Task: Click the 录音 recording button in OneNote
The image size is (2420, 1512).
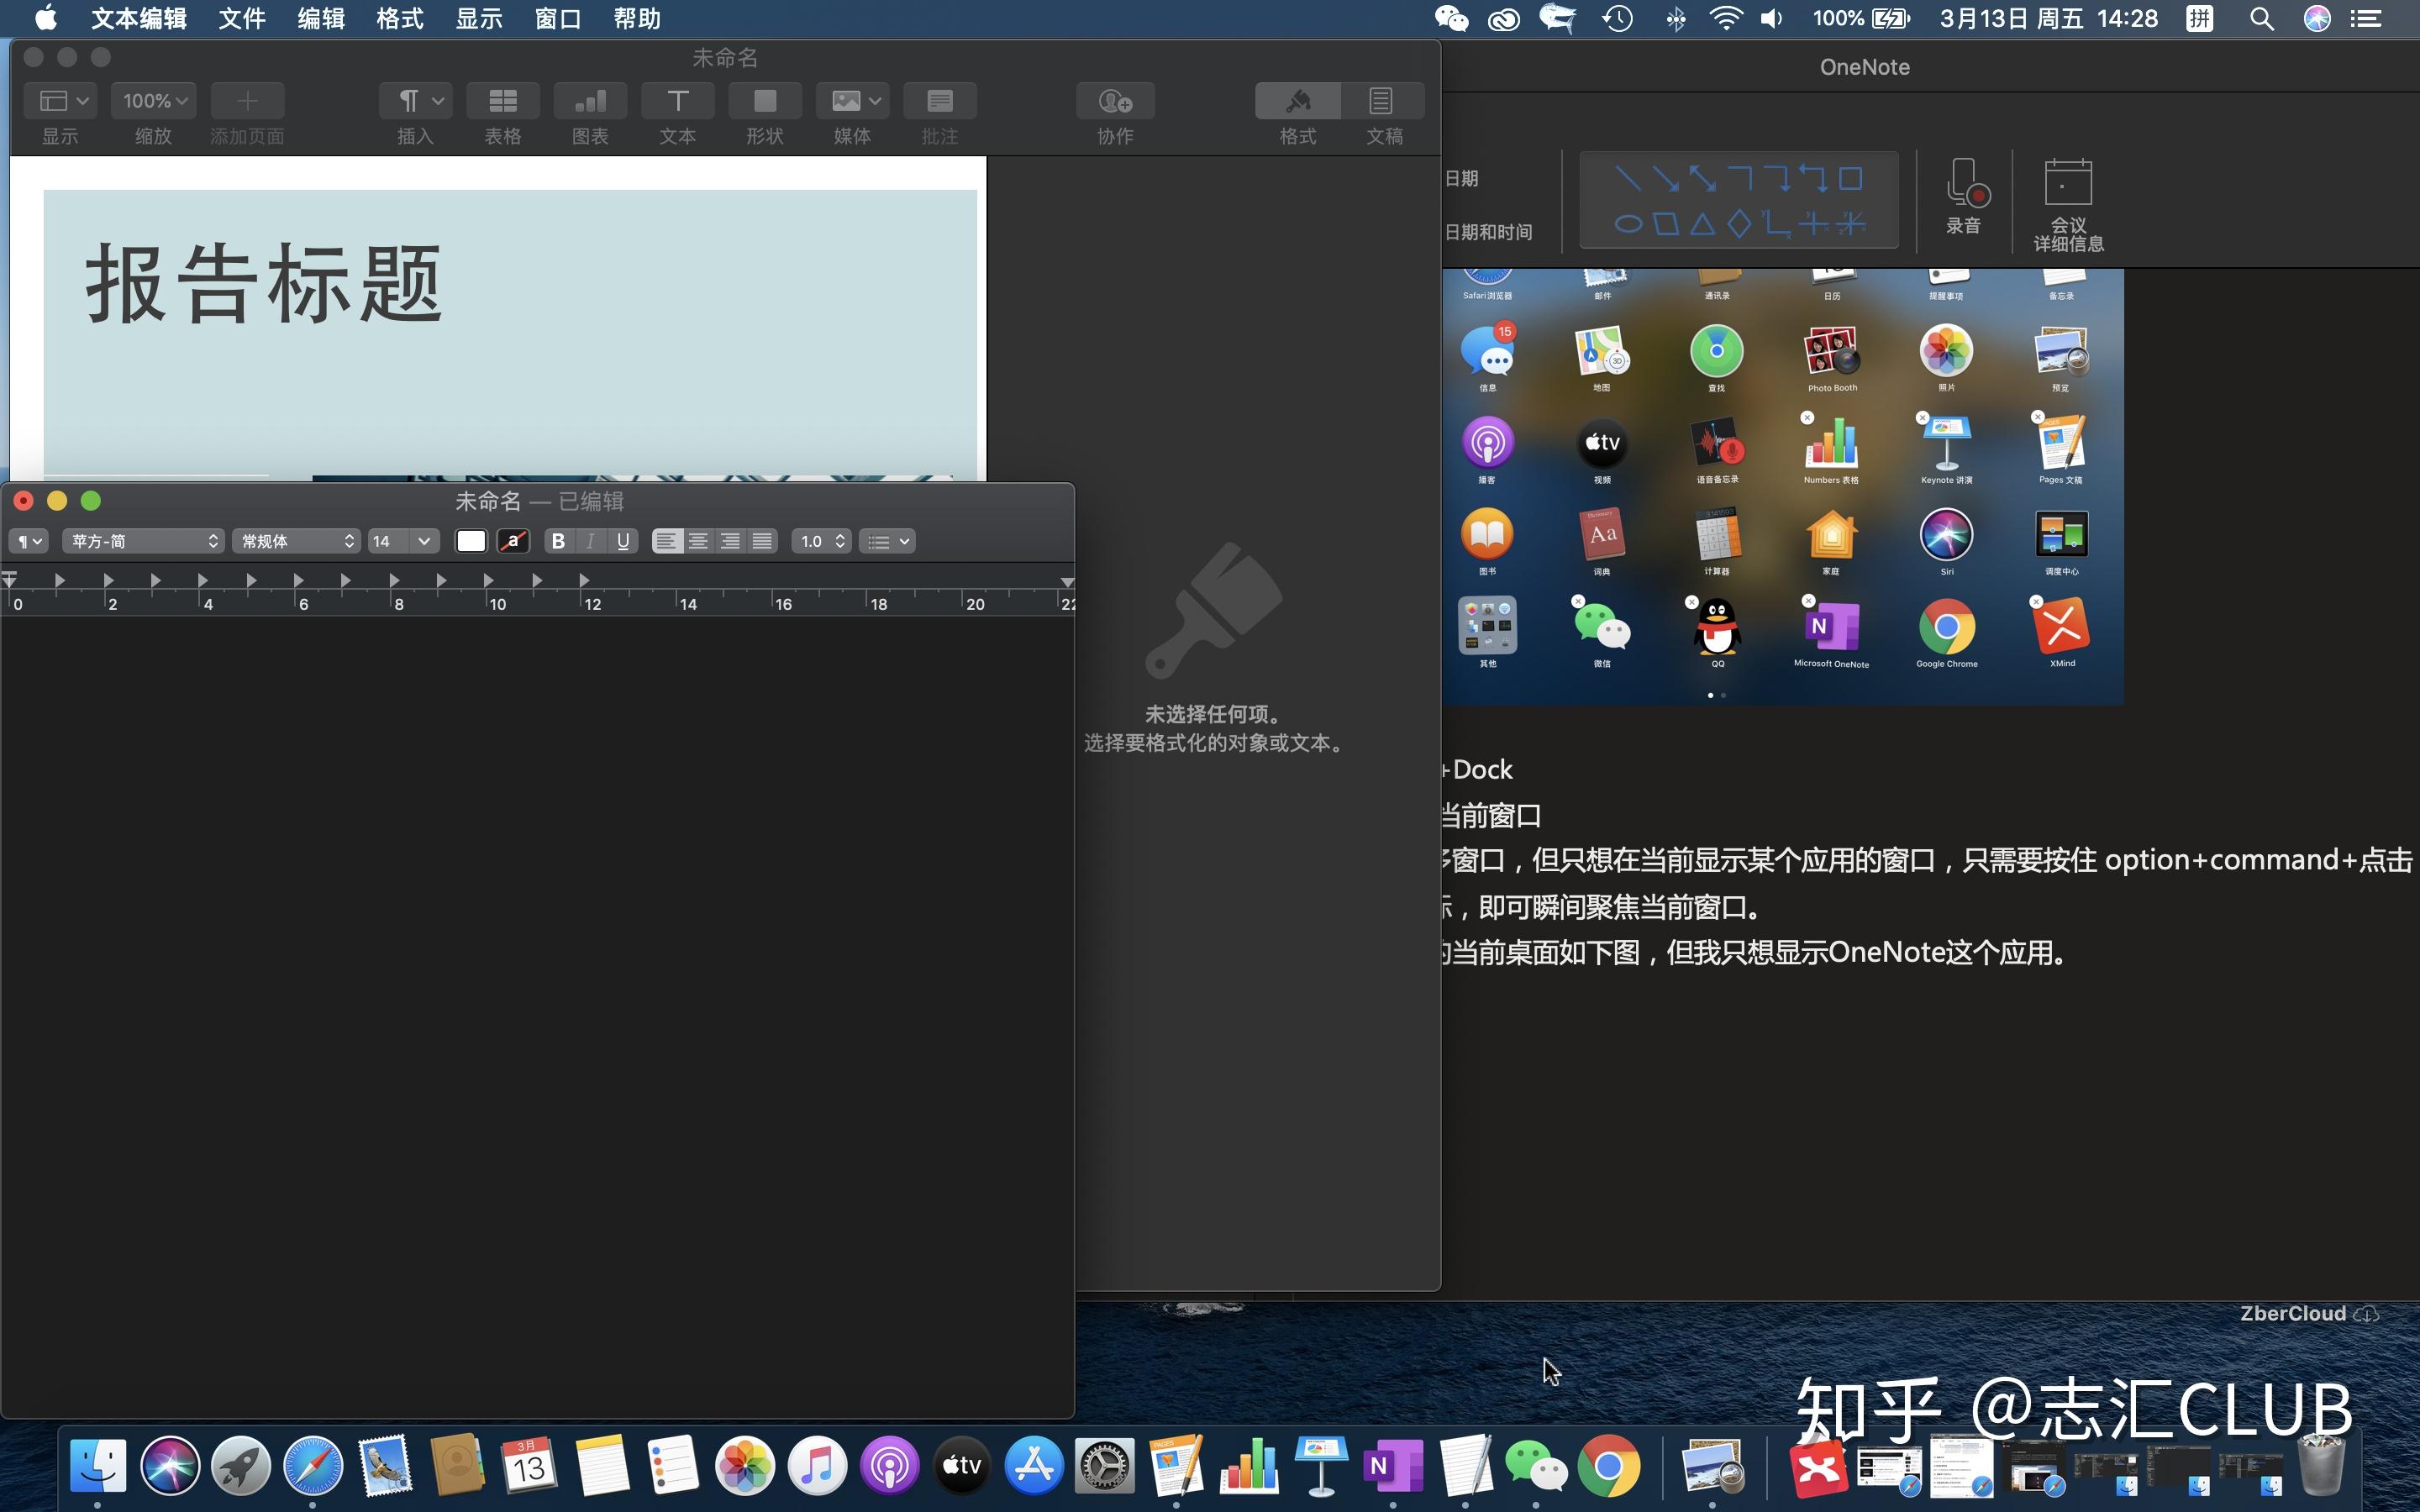Action: 1963,197
